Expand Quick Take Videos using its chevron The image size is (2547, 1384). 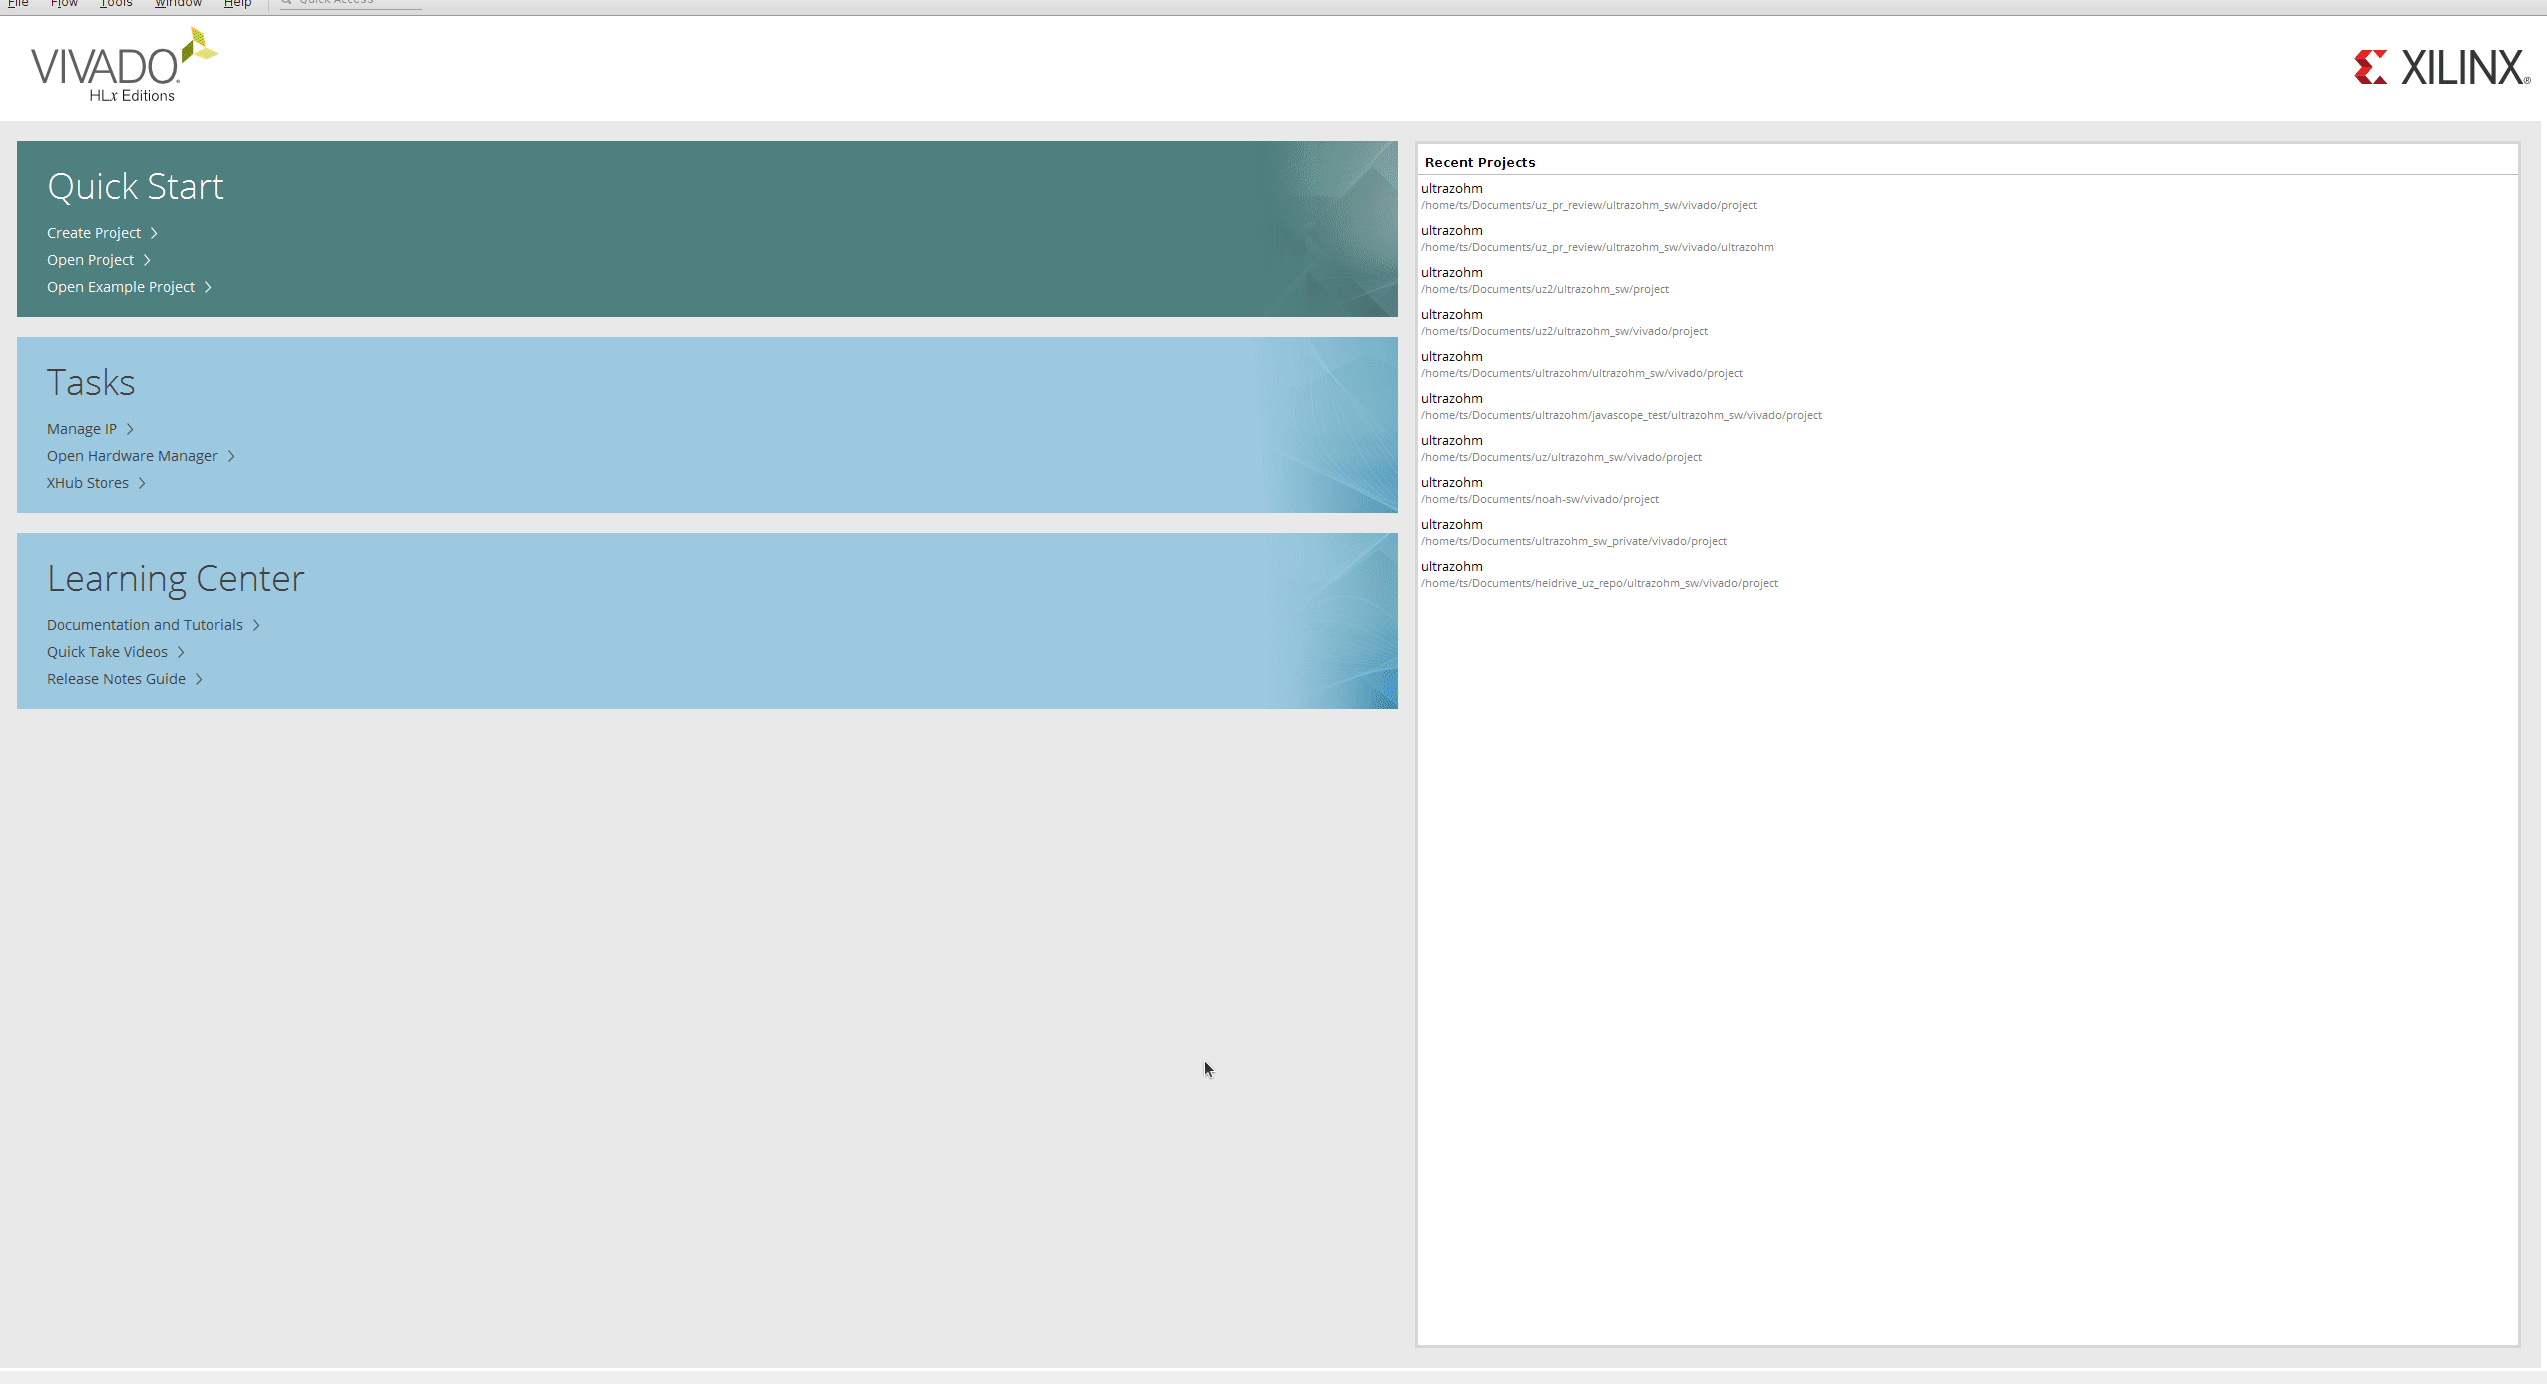point(181,651)
